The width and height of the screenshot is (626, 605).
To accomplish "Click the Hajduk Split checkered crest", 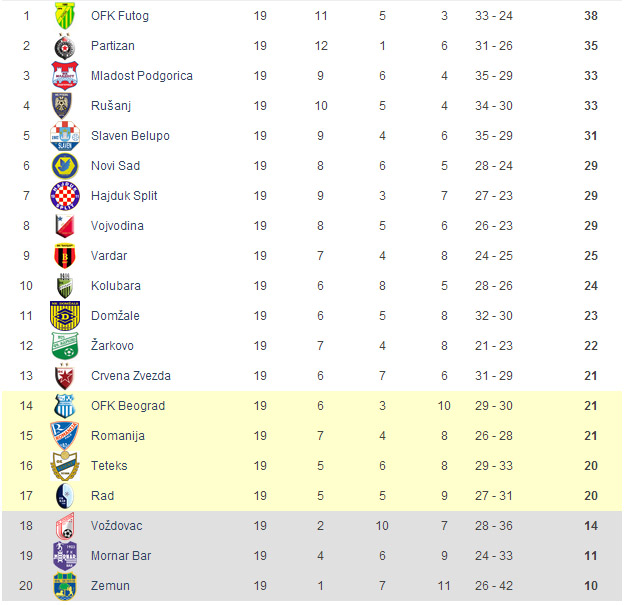I will [65, 196].
